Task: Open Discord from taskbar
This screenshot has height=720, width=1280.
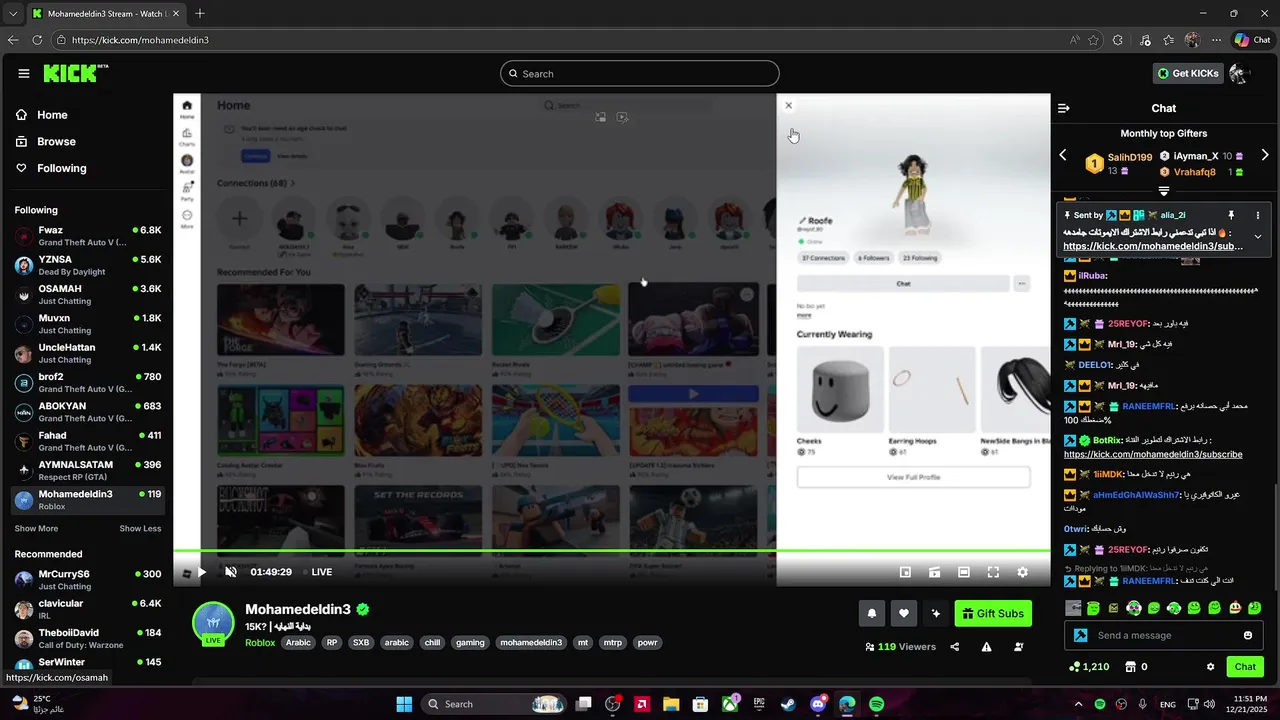Action: point(818,704)
